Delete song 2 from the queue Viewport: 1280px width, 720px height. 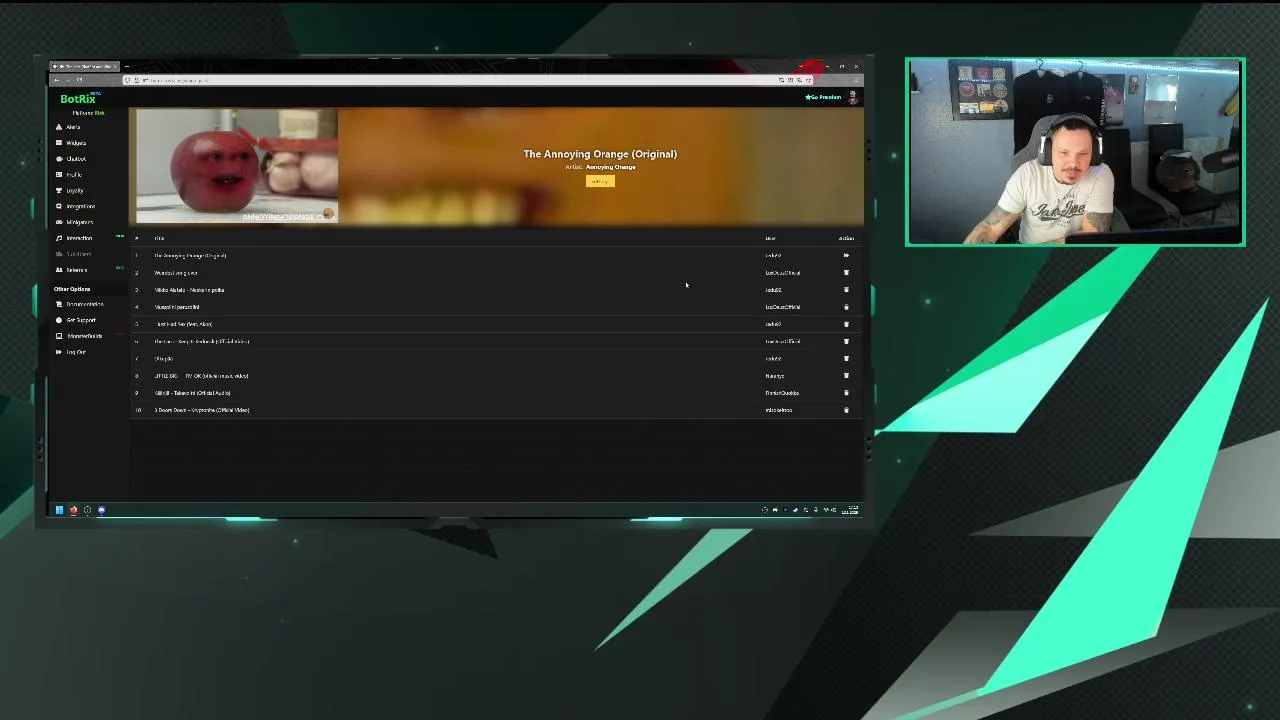[846, 273]
